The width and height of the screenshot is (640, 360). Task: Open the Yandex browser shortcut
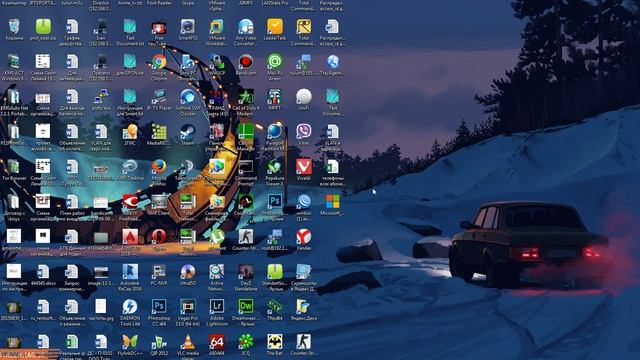(304, 237)
